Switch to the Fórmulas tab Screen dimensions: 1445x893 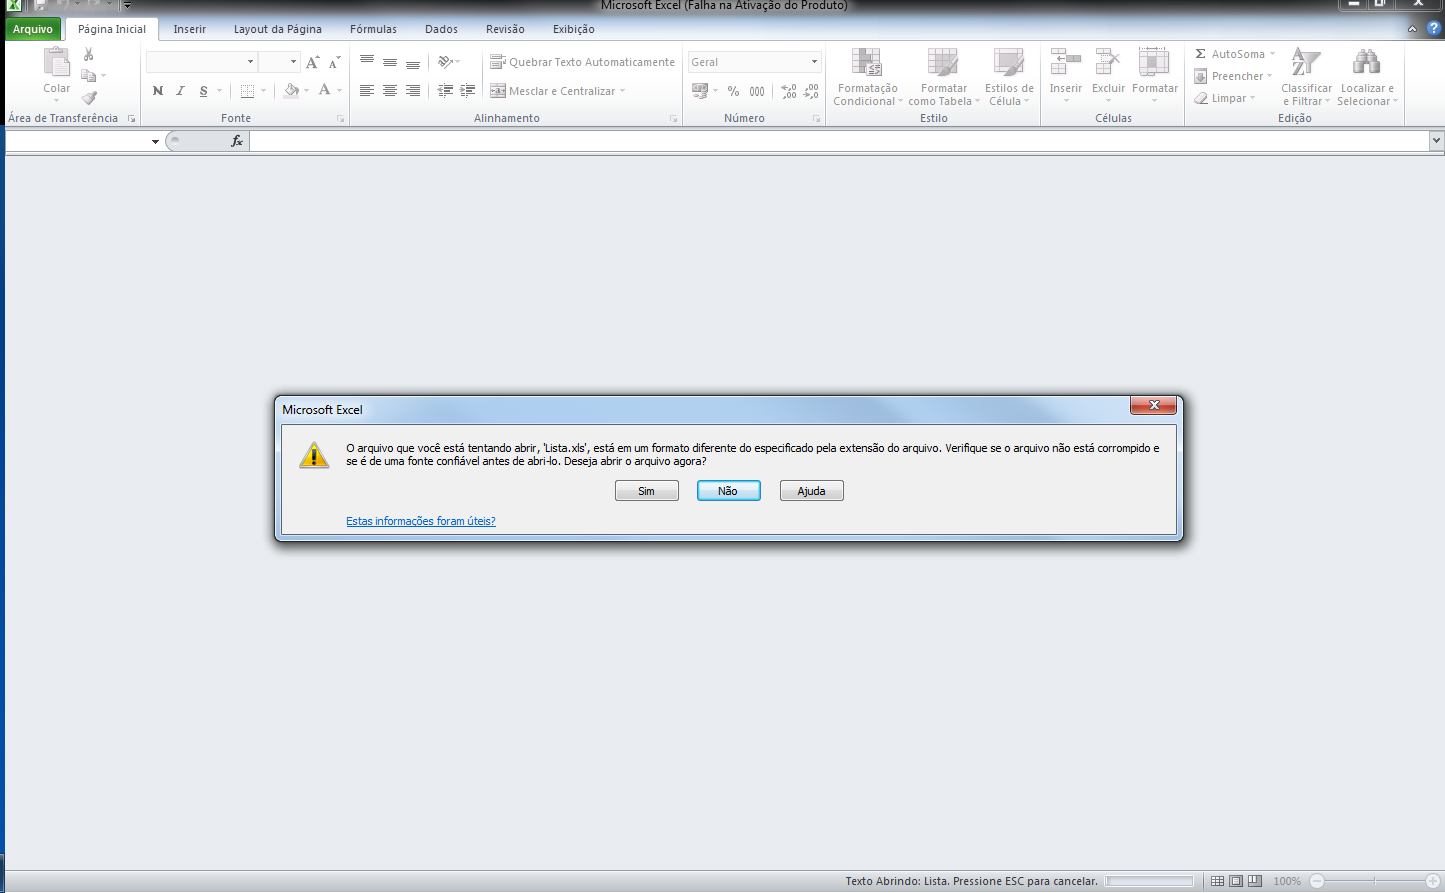(x=373, y=29)
